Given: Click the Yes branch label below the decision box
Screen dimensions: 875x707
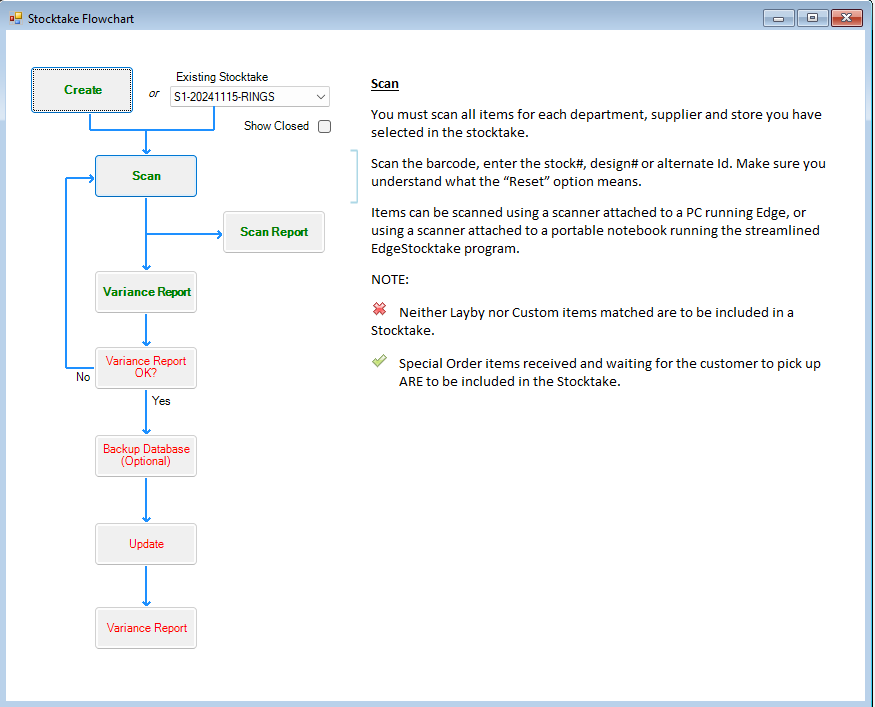Looking at the screenshot, I should pyautogui.click(x=161, y=401).
